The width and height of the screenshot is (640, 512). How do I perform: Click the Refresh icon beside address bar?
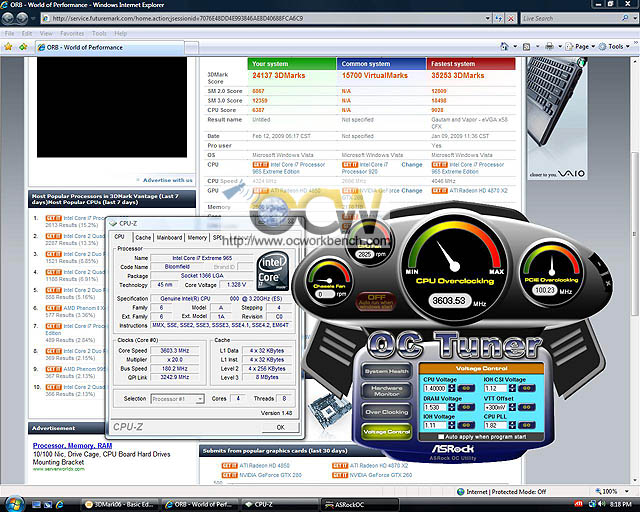498,18
